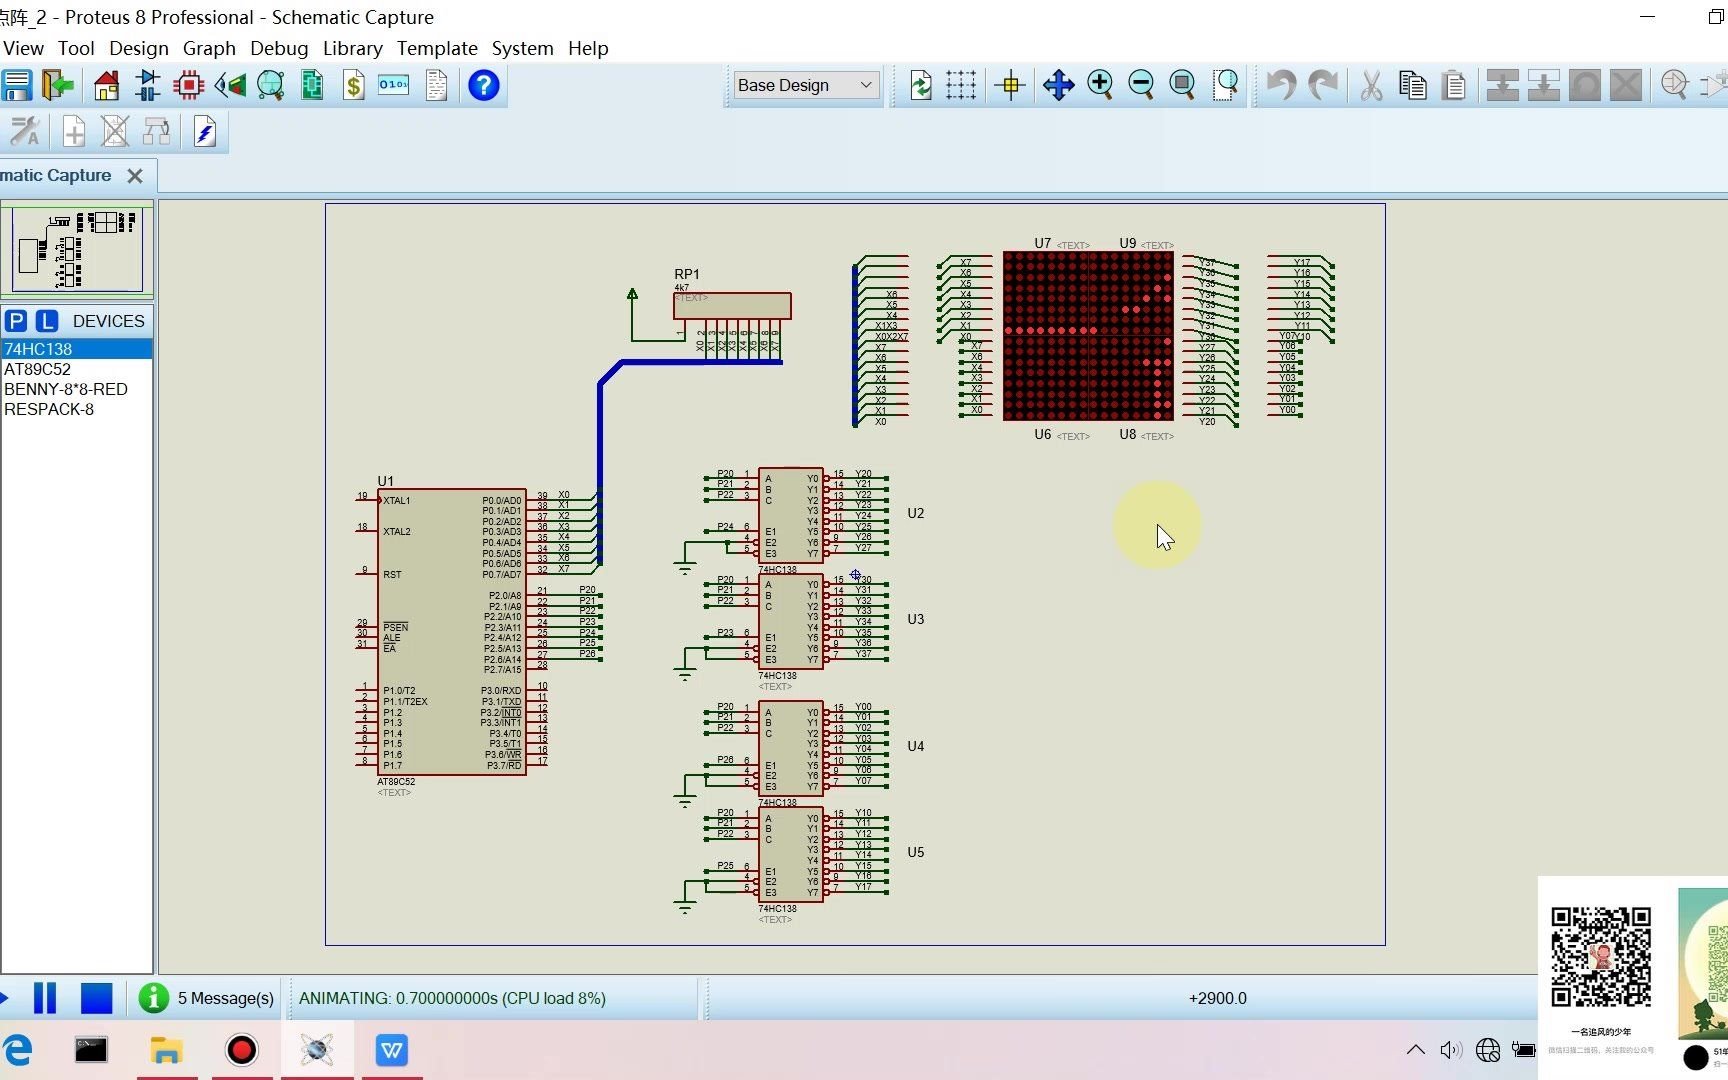Viewport: 1728px width, 1080px height.
Task: Open the Bill of Materials icon
Action: coord(353,86)
